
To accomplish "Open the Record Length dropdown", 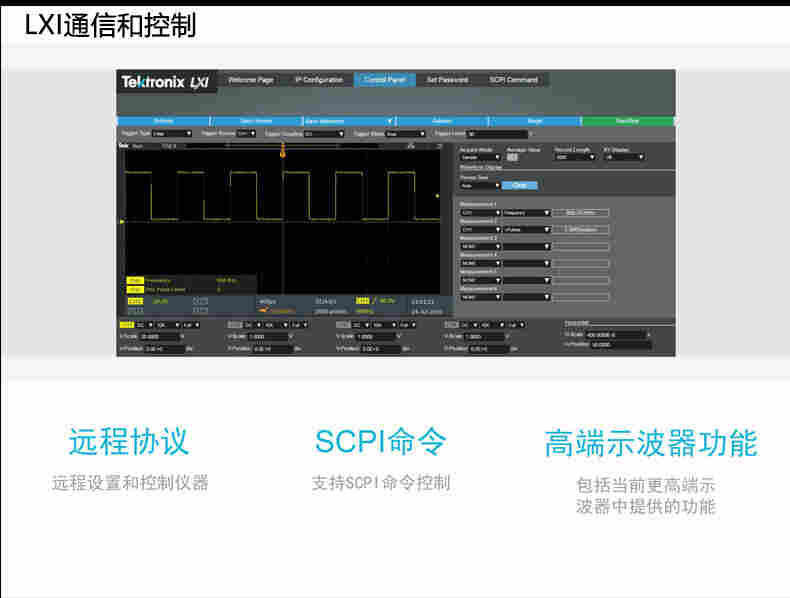I will coord(575,157).
